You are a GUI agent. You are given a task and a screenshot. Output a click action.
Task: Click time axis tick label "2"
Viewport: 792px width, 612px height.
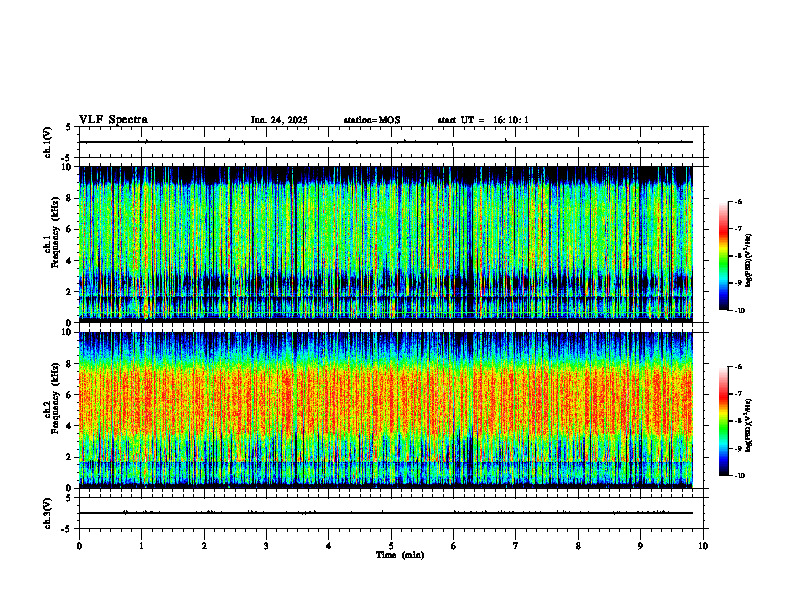[204, 546]
